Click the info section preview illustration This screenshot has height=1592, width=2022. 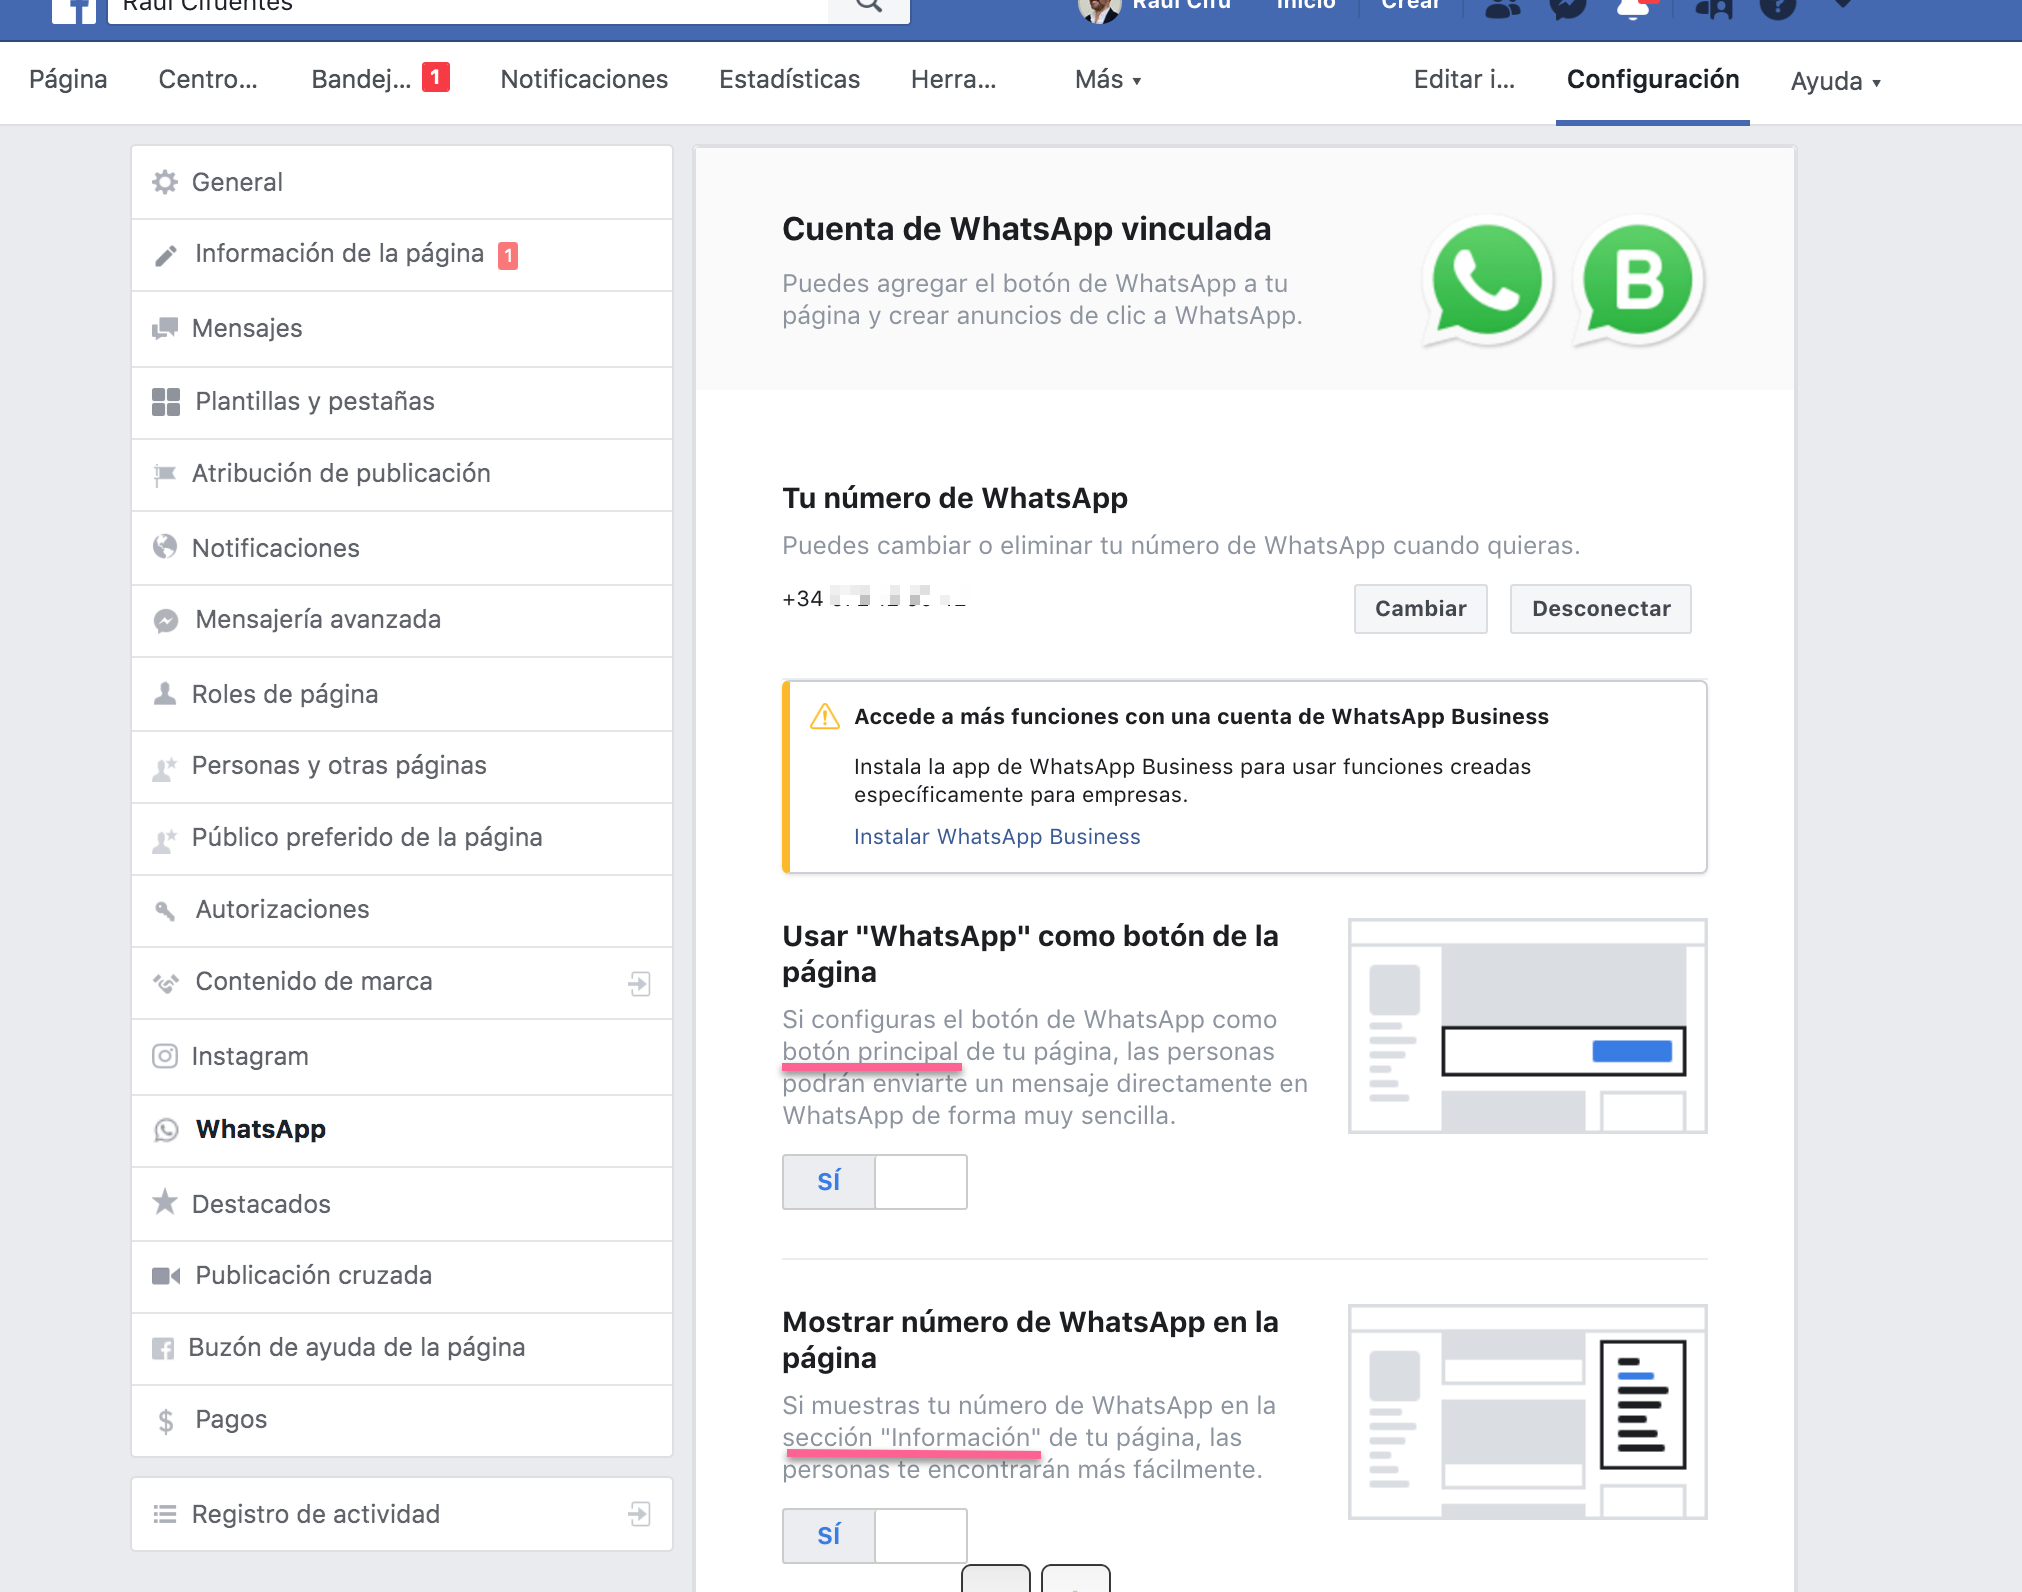(1527, 1411)
